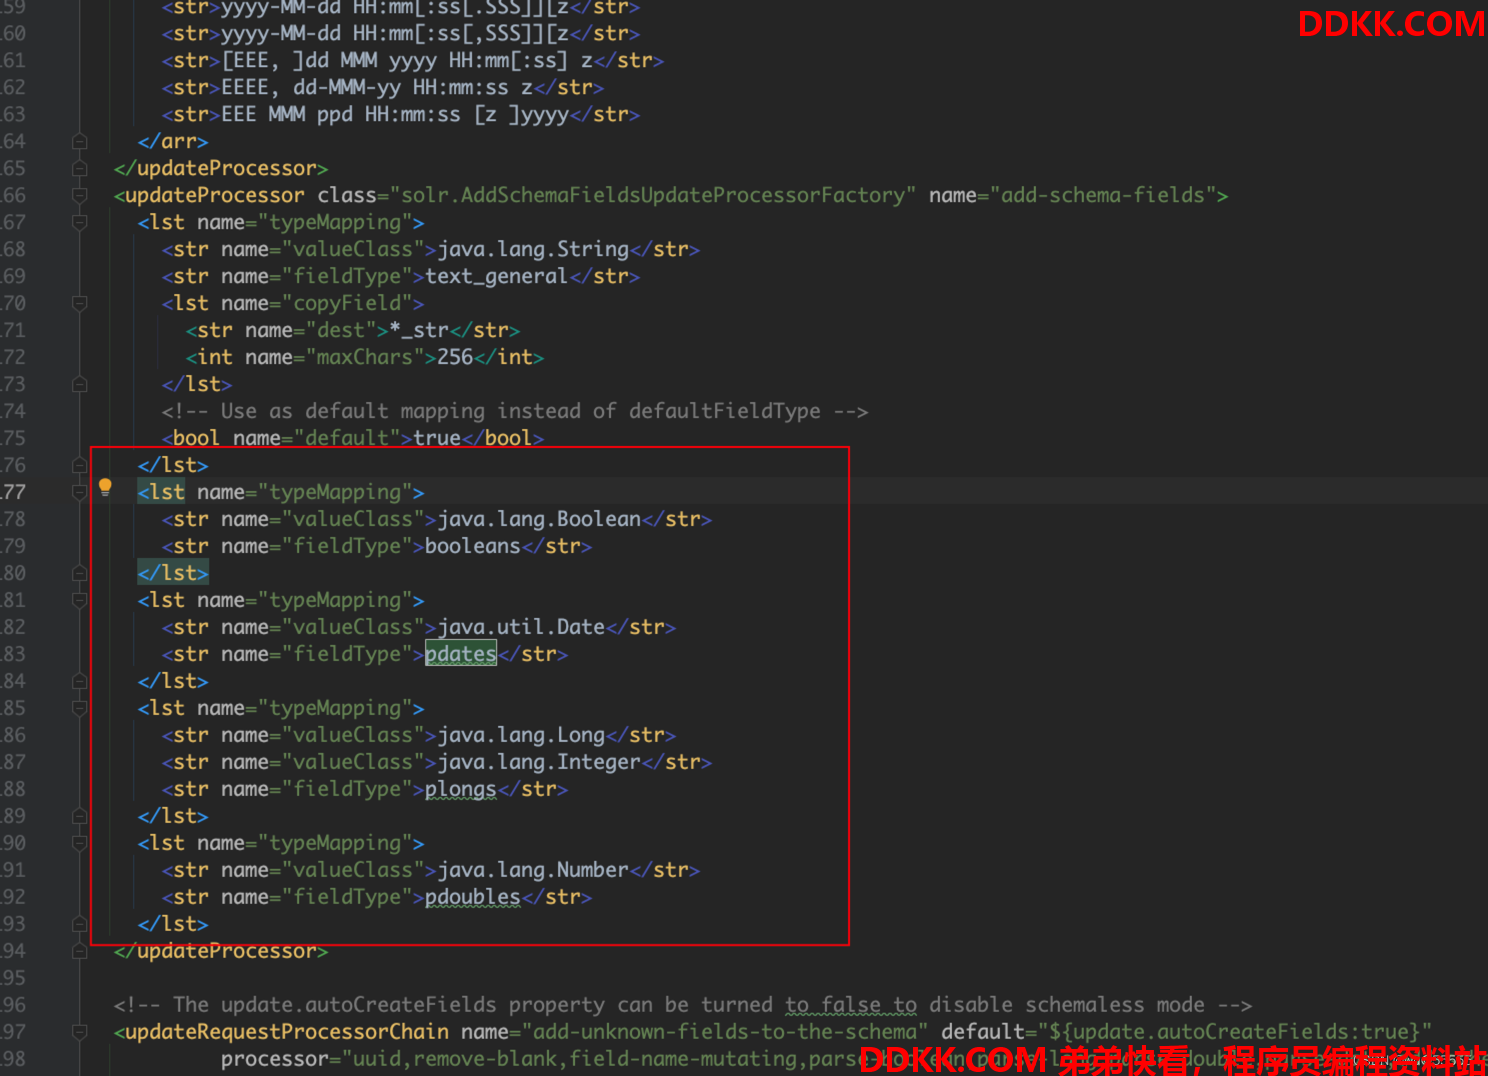Click the ${update.autoCreateFields:true} default value
Image resolution: width=1488 pixels, height=1076 pixels.
pos(1234,1032)
